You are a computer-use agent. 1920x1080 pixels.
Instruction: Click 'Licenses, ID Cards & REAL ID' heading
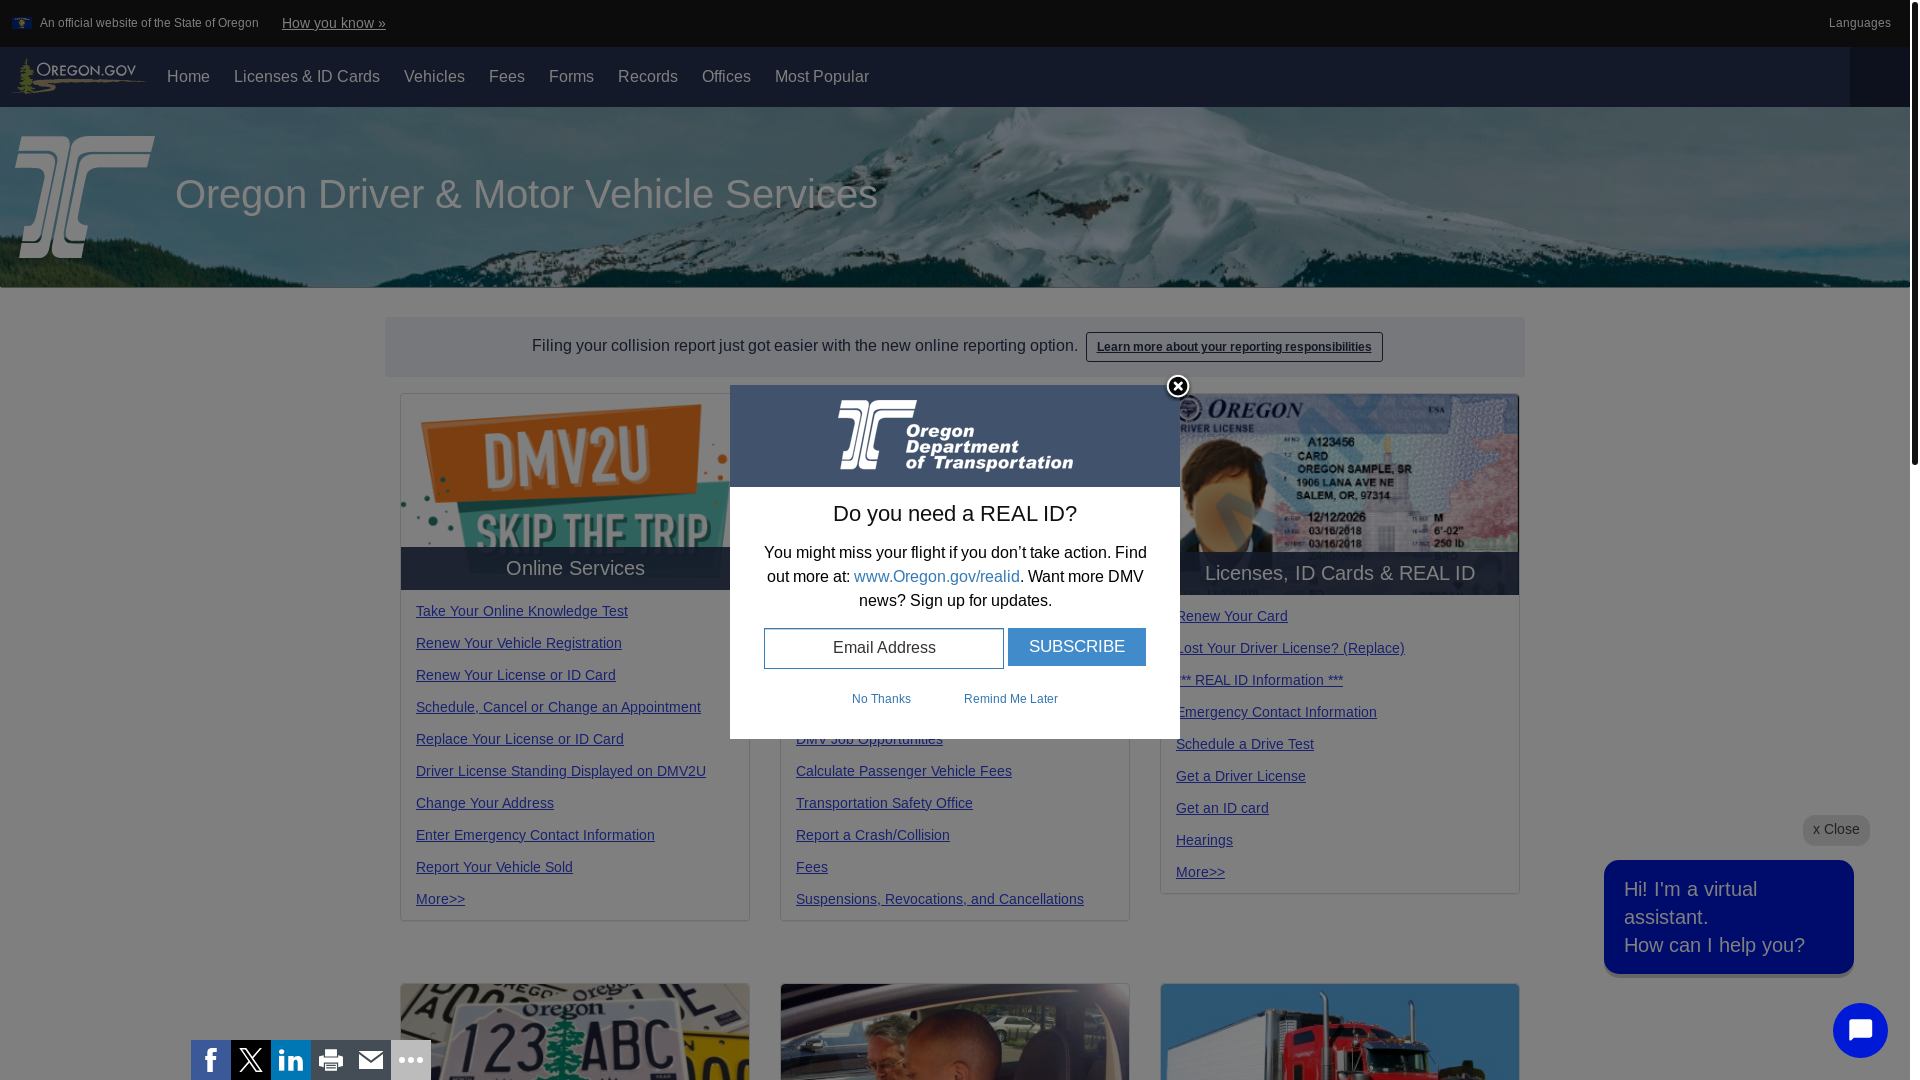tap(1340, 573)
